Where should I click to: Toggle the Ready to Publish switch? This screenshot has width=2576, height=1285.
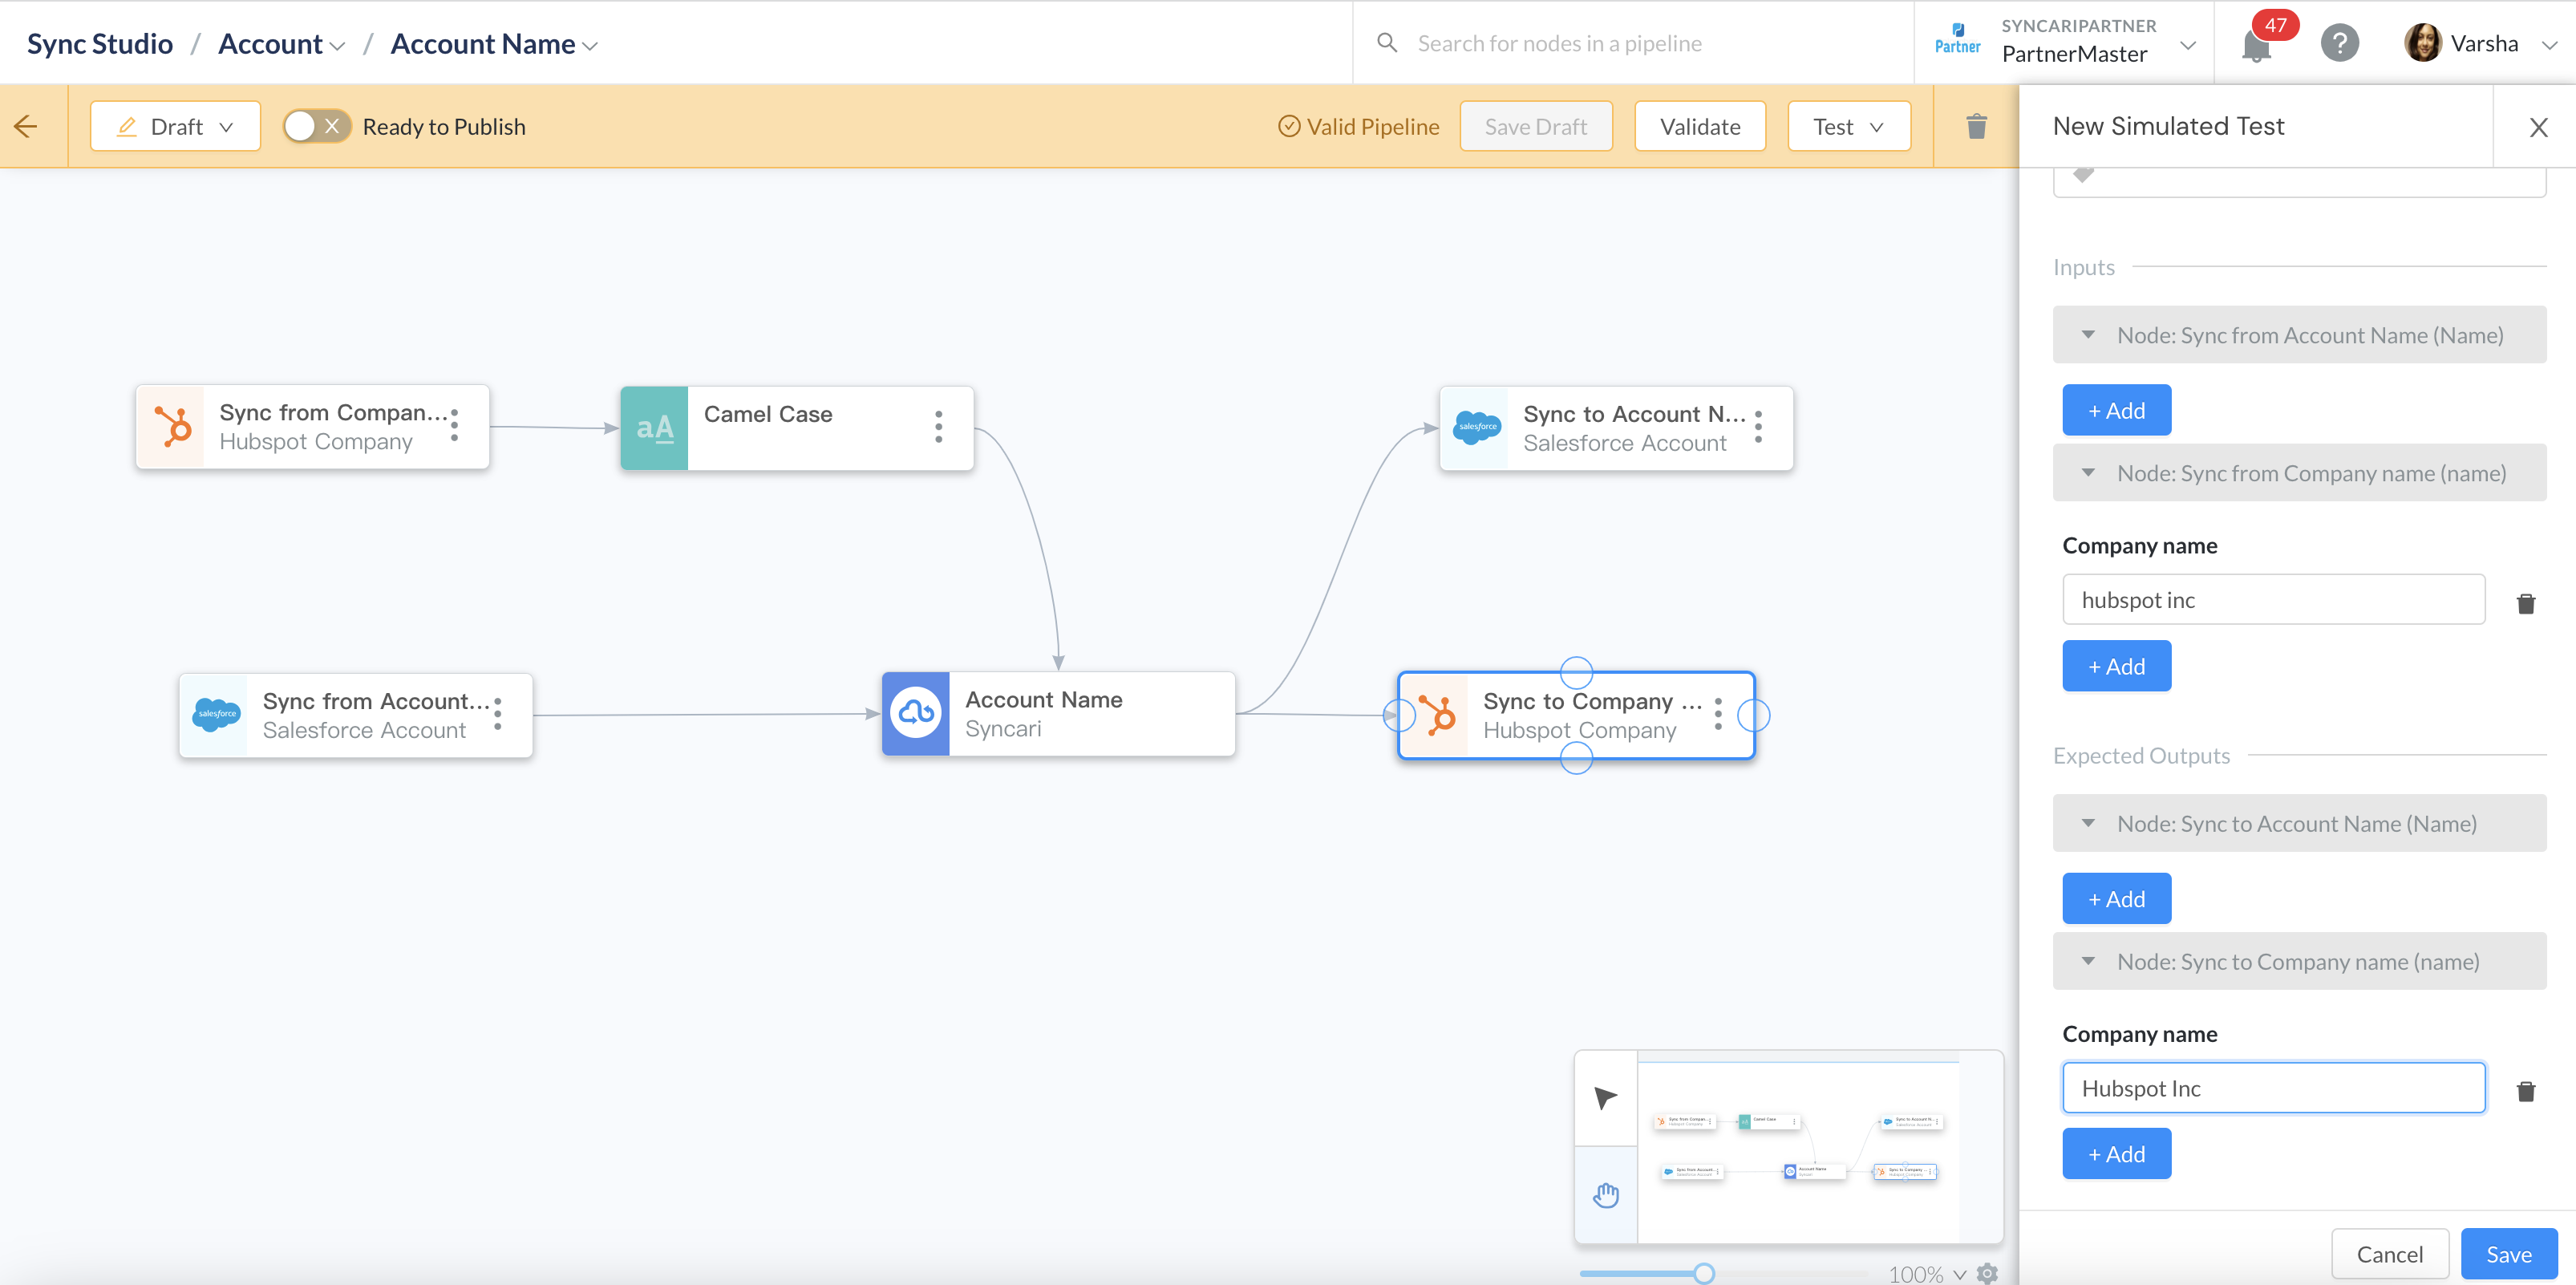click(x=316, y=126)
